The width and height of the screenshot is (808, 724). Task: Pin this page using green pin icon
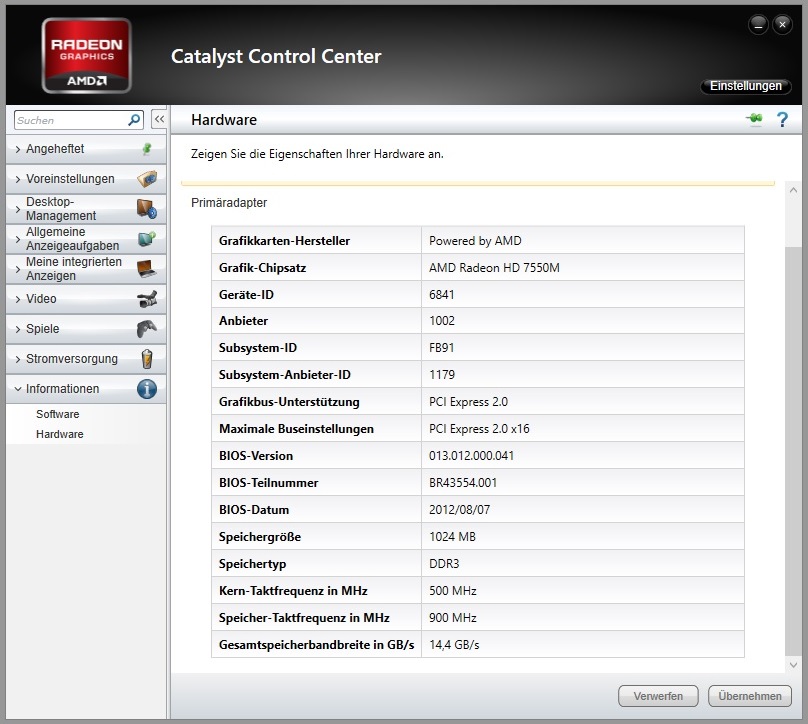754,119
